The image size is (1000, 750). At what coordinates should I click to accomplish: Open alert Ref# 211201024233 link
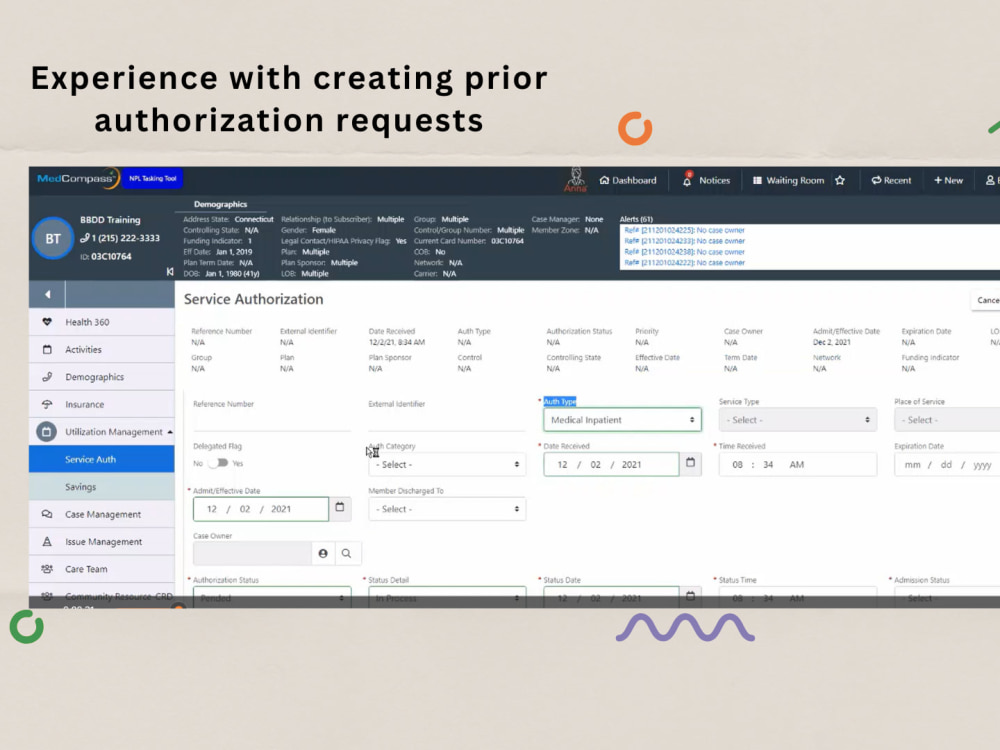[x=684, y=241]
